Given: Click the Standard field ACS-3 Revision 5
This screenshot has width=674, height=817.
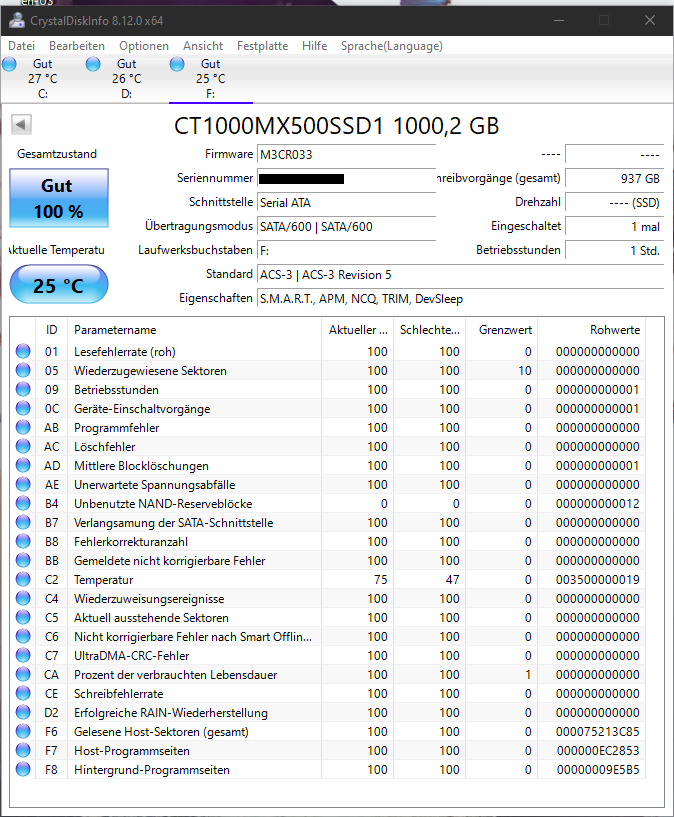Looking at the screenshot, I should tap(460, 275).
